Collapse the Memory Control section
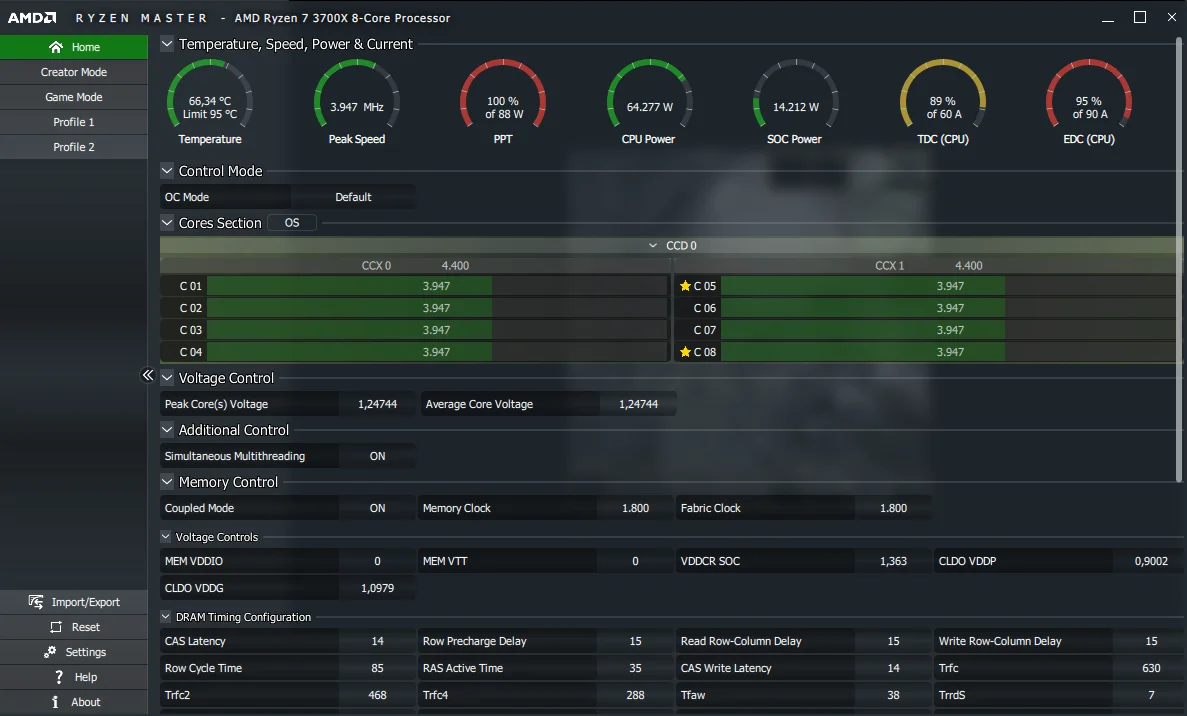 coord(167,481)
